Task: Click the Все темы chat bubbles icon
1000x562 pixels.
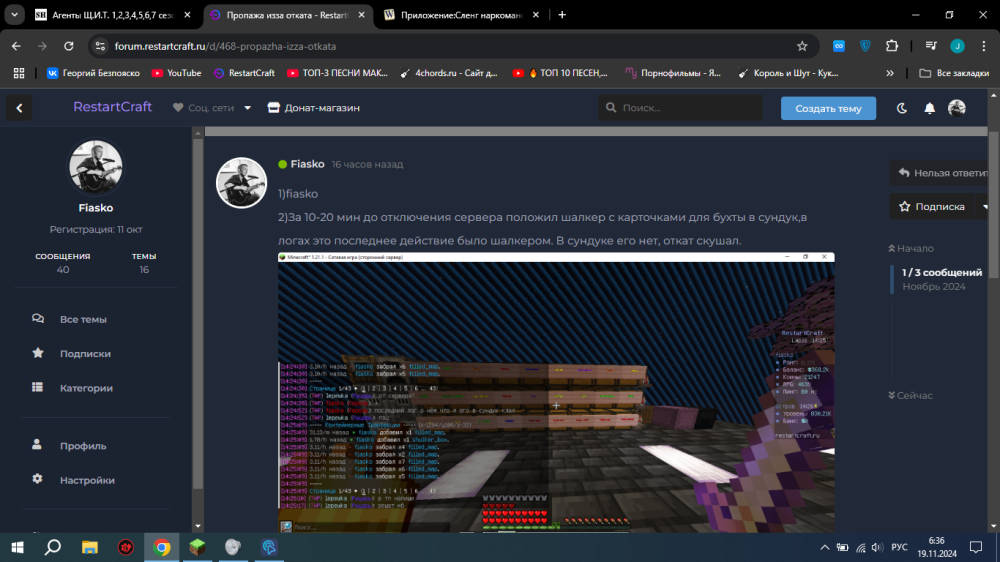Action: pyautogui.click(x=38, y=318)
